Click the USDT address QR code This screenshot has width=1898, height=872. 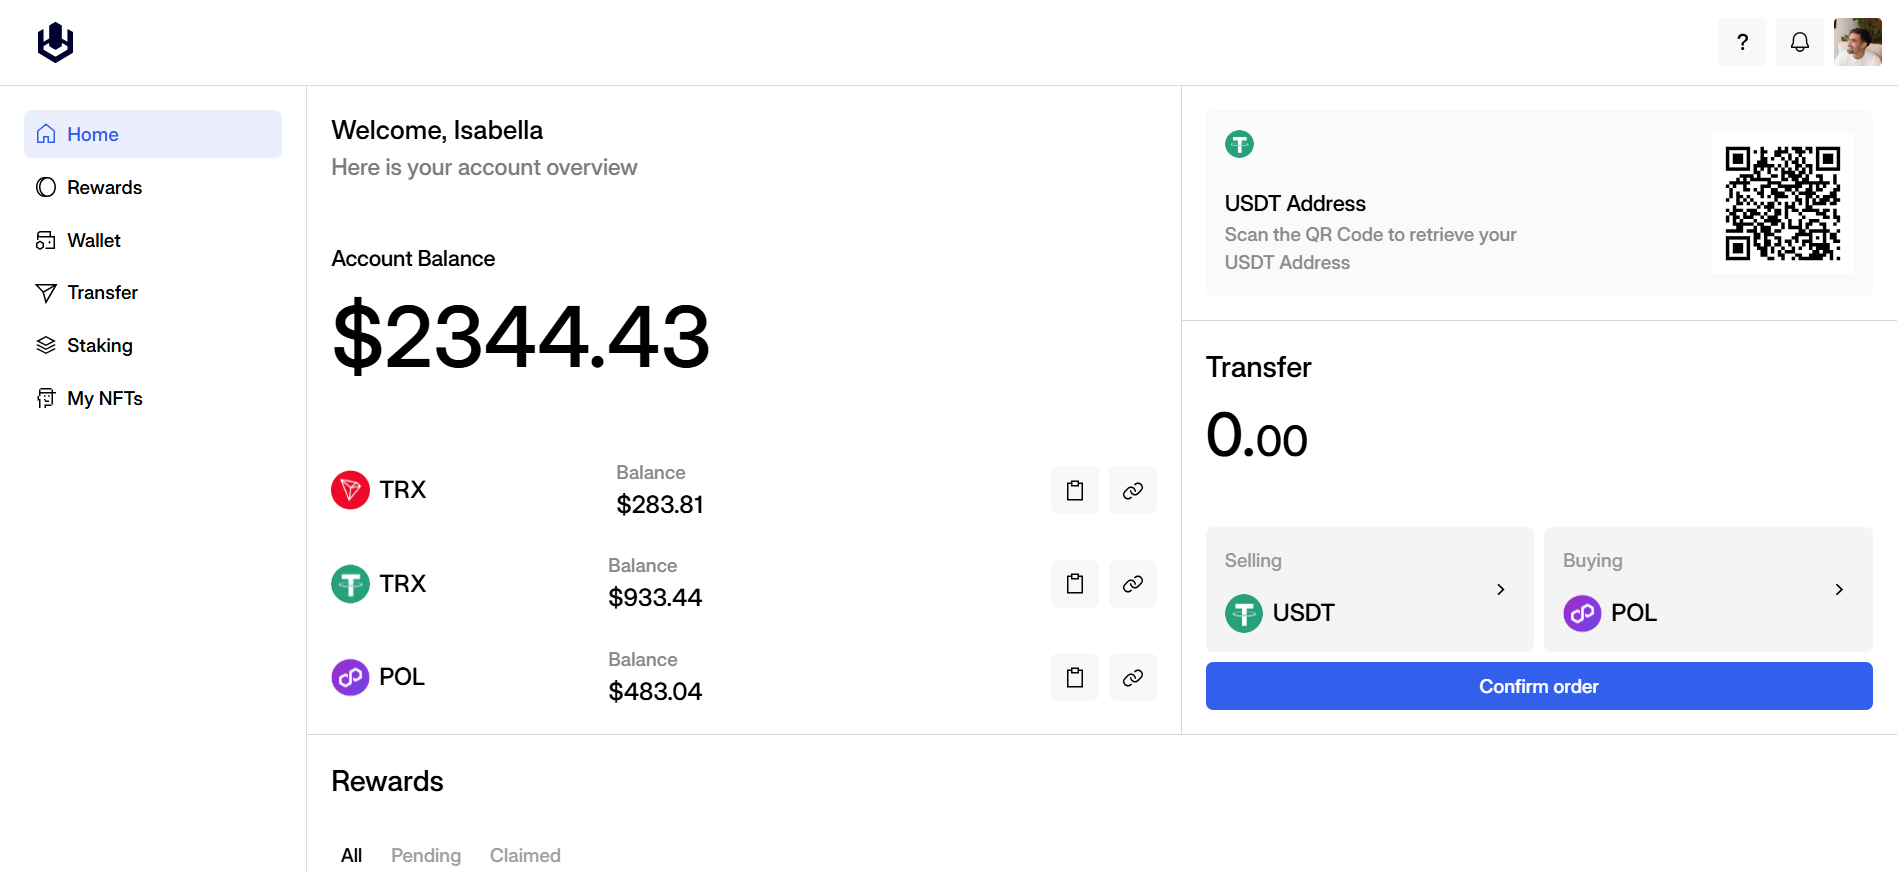1782,203
